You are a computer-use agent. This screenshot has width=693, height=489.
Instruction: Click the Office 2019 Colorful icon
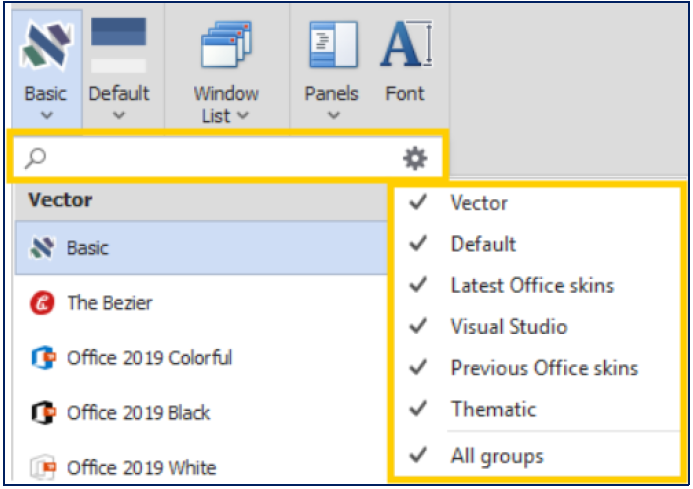tap(43, 358)
